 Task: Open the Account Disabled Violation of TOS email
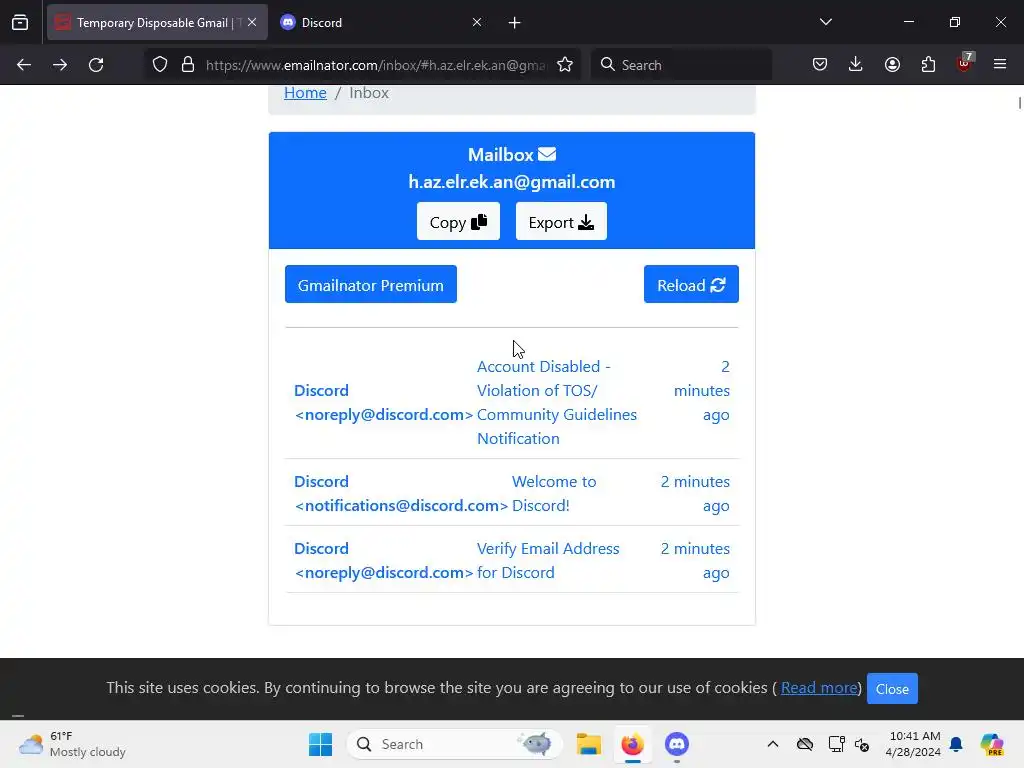[512, 402]
